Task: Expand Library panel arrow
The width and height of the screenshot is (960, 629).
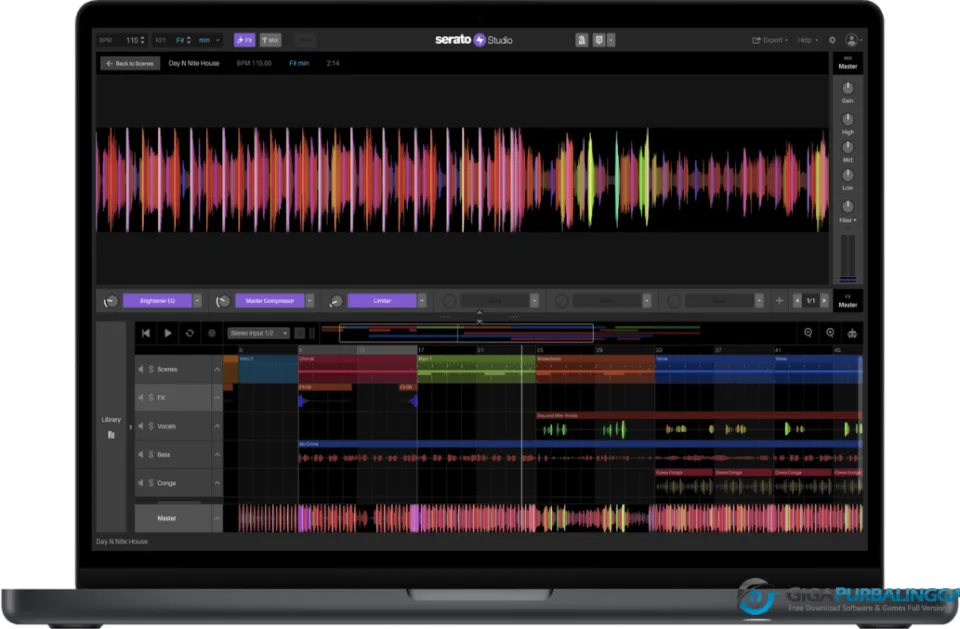Action: tap(130, 427)
